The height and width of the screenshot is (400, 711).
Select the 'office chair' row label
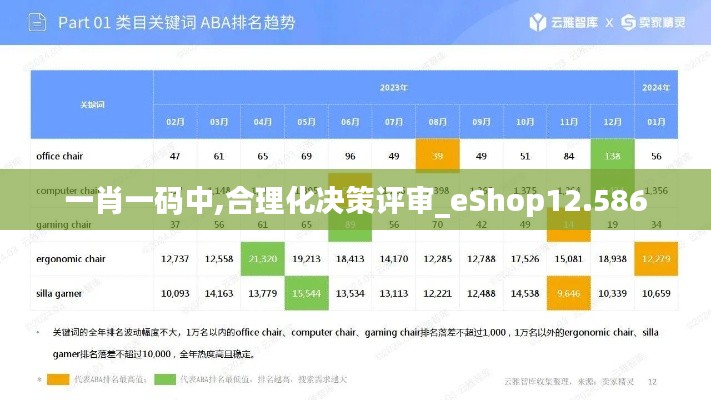click(x=59, y=156)
